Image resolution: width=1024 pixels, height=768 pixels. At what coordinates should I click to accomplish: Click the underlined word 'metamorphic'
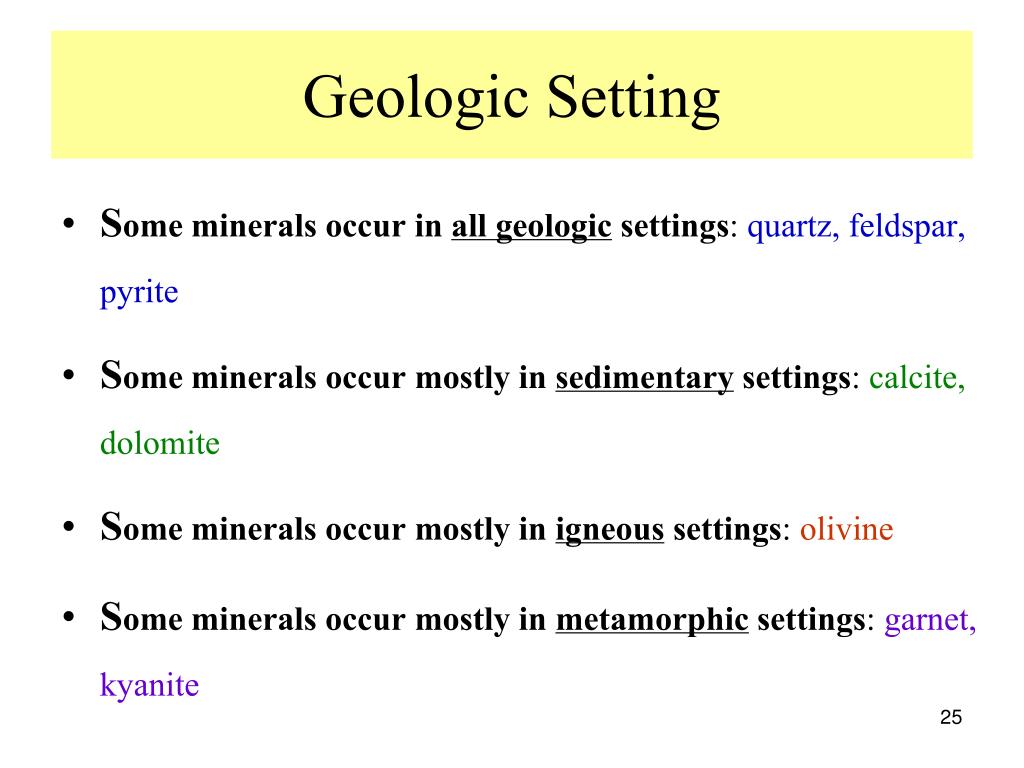[x=652, y=620]
